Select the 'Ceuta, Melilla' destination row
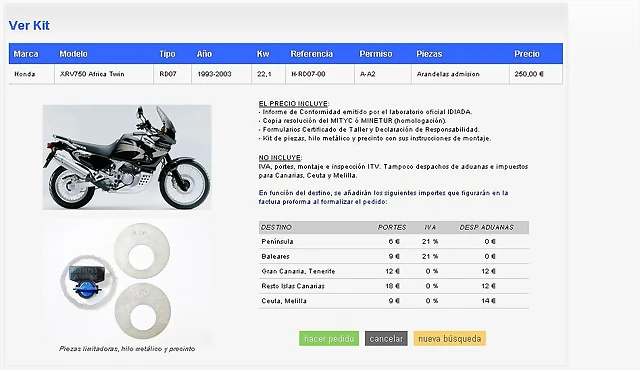640x370 pixels. (394, 301)
